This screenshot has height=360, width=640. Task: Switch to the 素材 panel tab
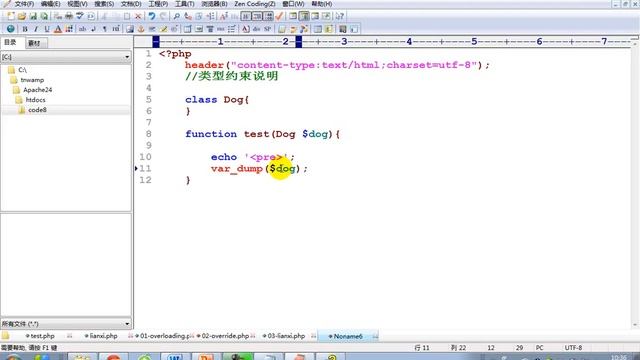35,43
